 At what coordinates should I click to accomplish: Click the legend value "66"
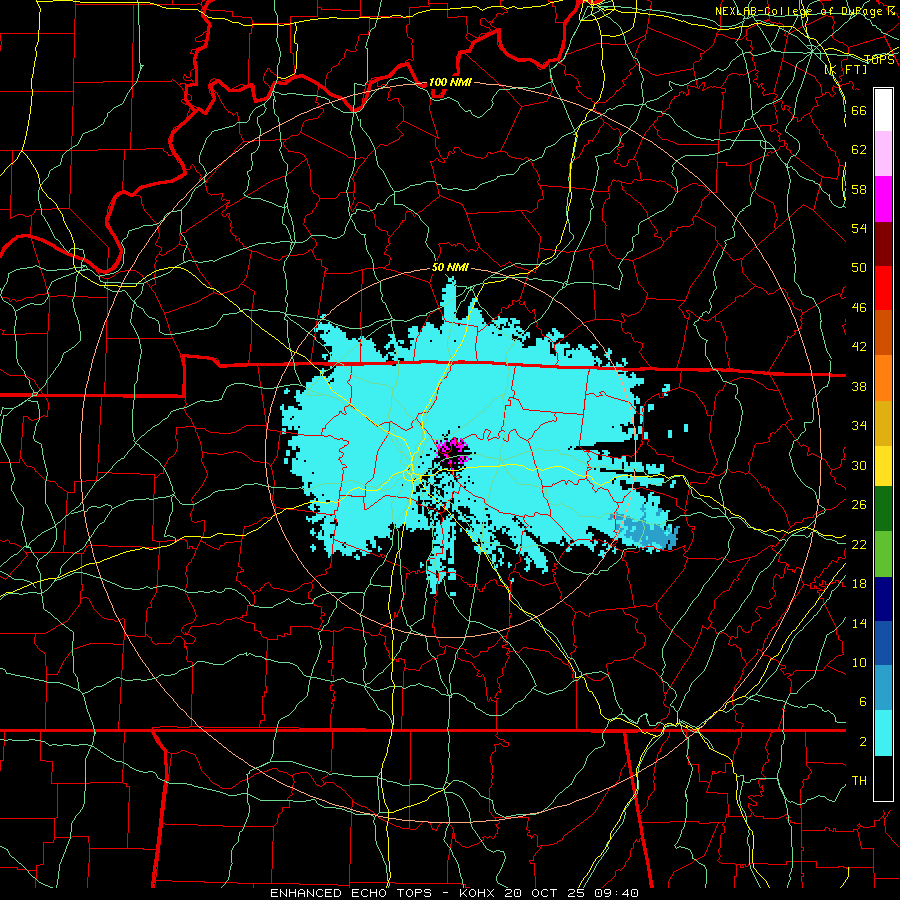[859, 110]
